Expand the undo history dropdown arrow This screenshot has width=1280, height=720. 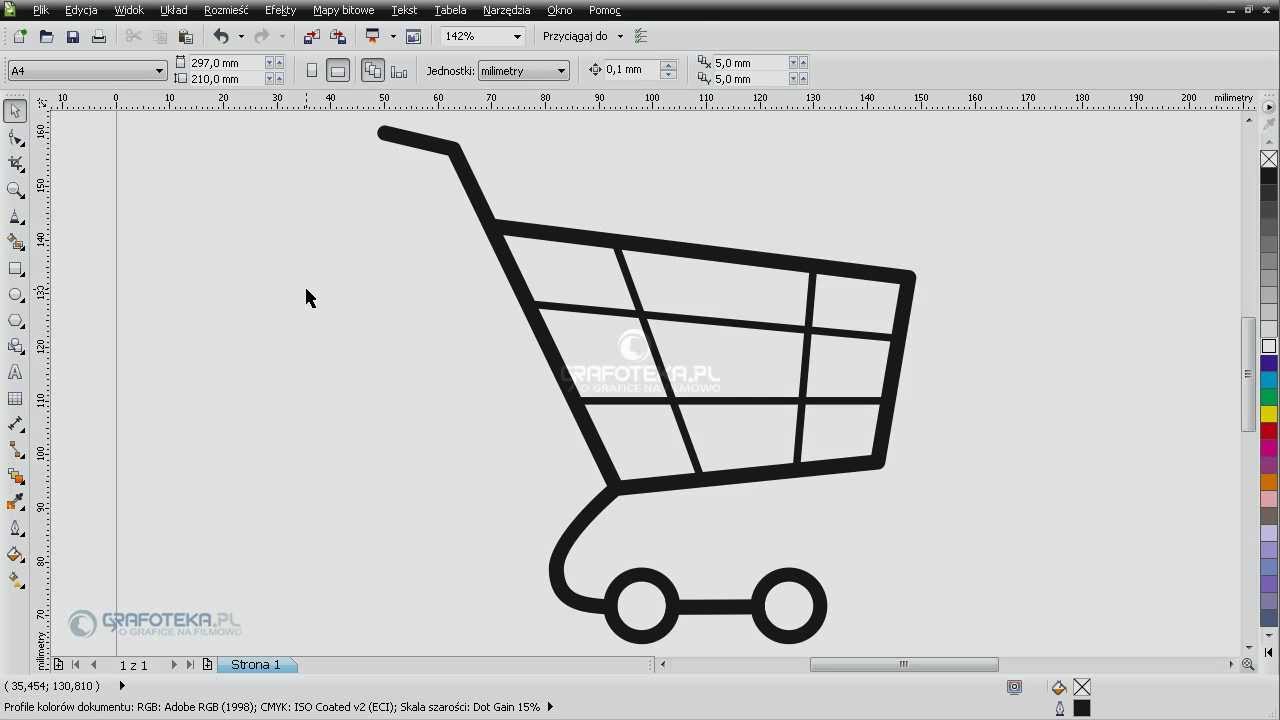(x=241, y=37)
